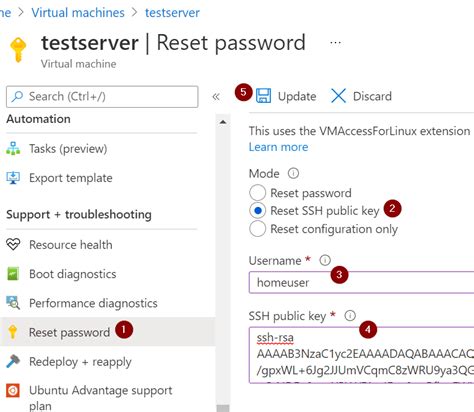Click the SSH public key text area
474x412 pixels.
pos(361,355)
